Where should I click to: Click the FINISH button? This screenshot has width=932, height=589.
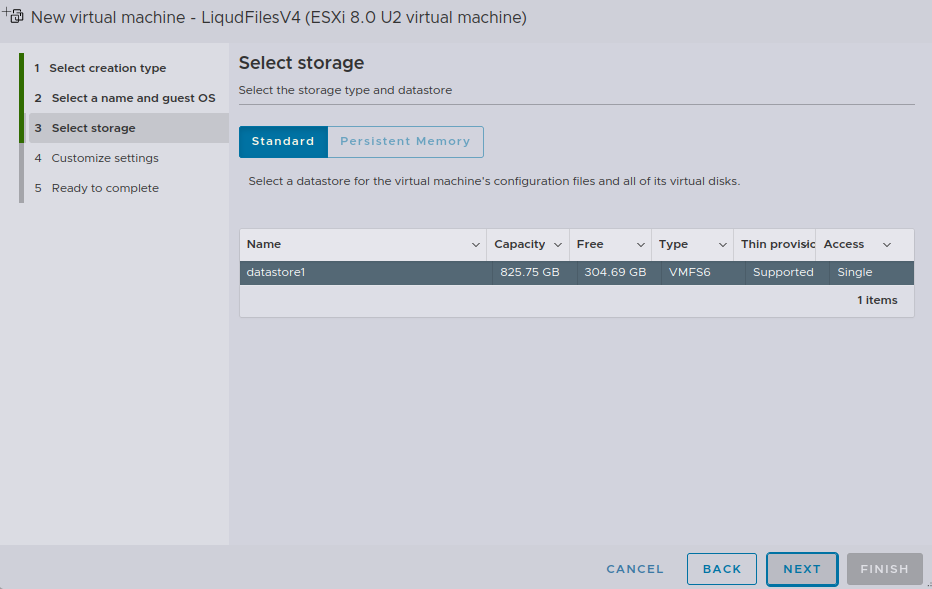click(884, 568)
